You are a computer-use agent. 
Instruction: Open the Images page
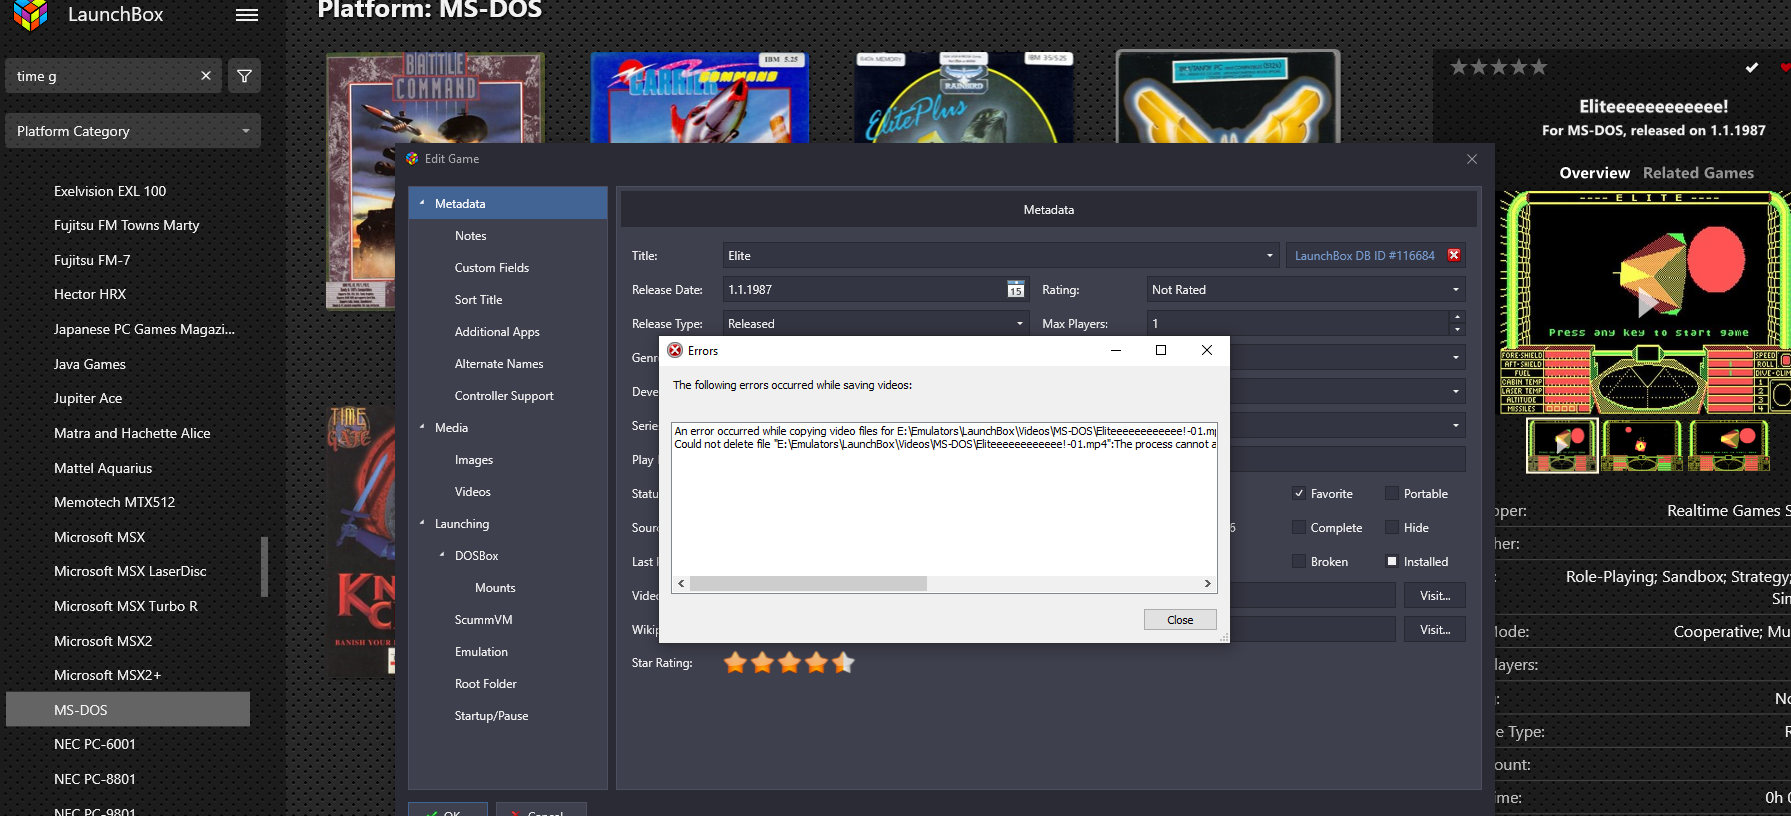tap(473, 460)
